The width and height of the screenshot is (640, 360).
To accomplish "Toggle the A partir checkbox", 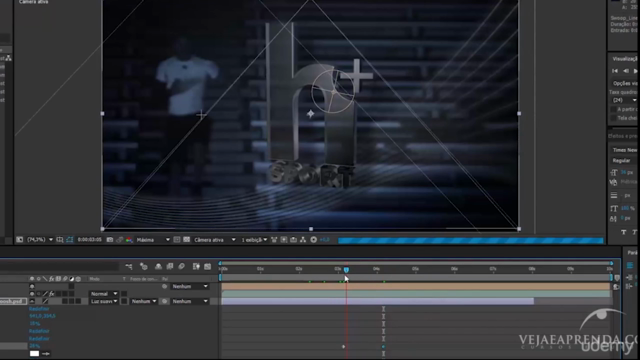I will [613, 109].
